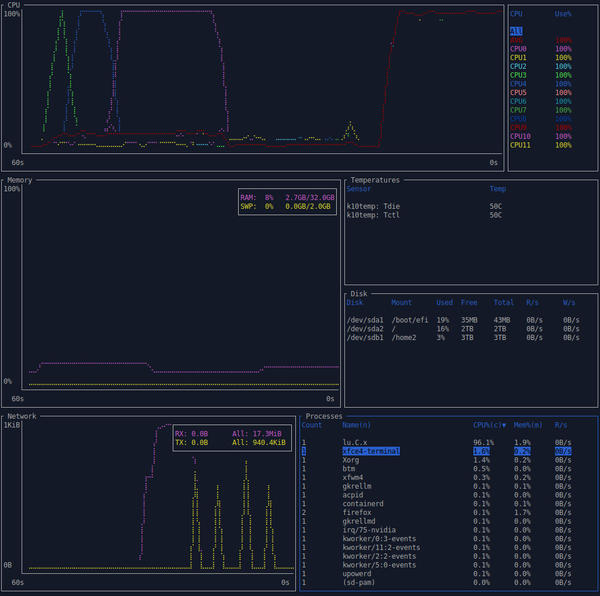Click the SWP usage line in memory legend
The image size is (600, 596).
285,207
